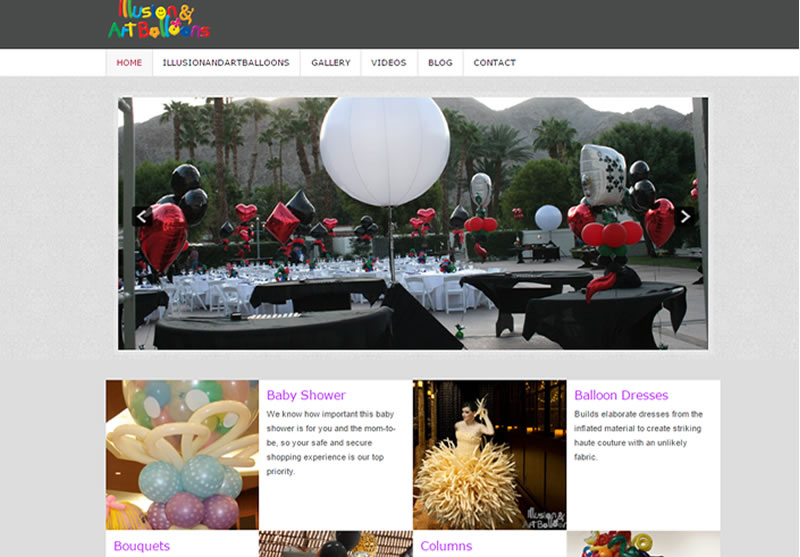Open the balloon dress photo thumbnail
This screenshot has height=557, width=800.
point(489,454)
